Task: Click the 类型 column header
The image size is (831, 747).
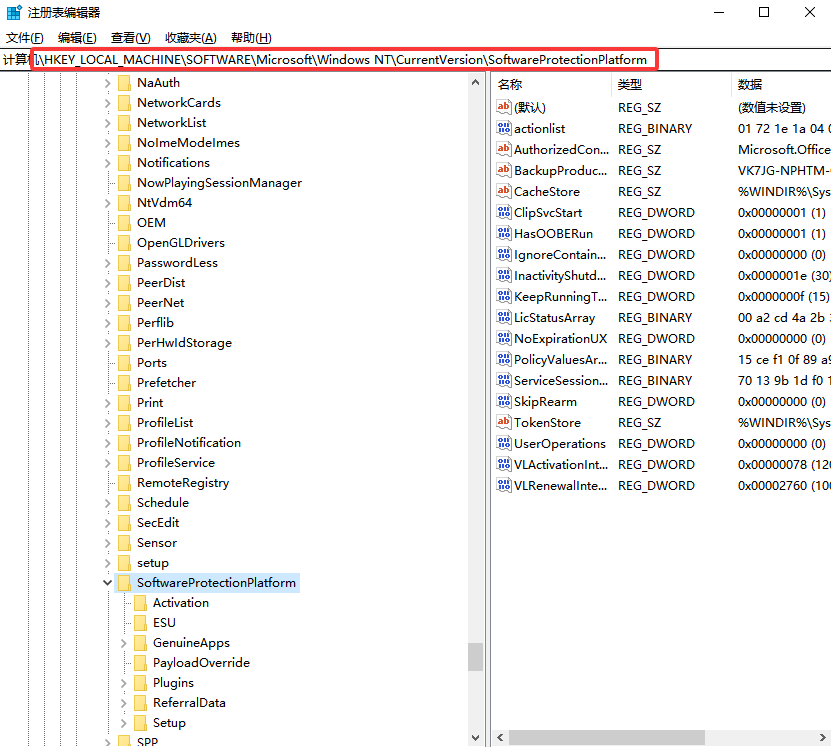Action: click(671, 84)
